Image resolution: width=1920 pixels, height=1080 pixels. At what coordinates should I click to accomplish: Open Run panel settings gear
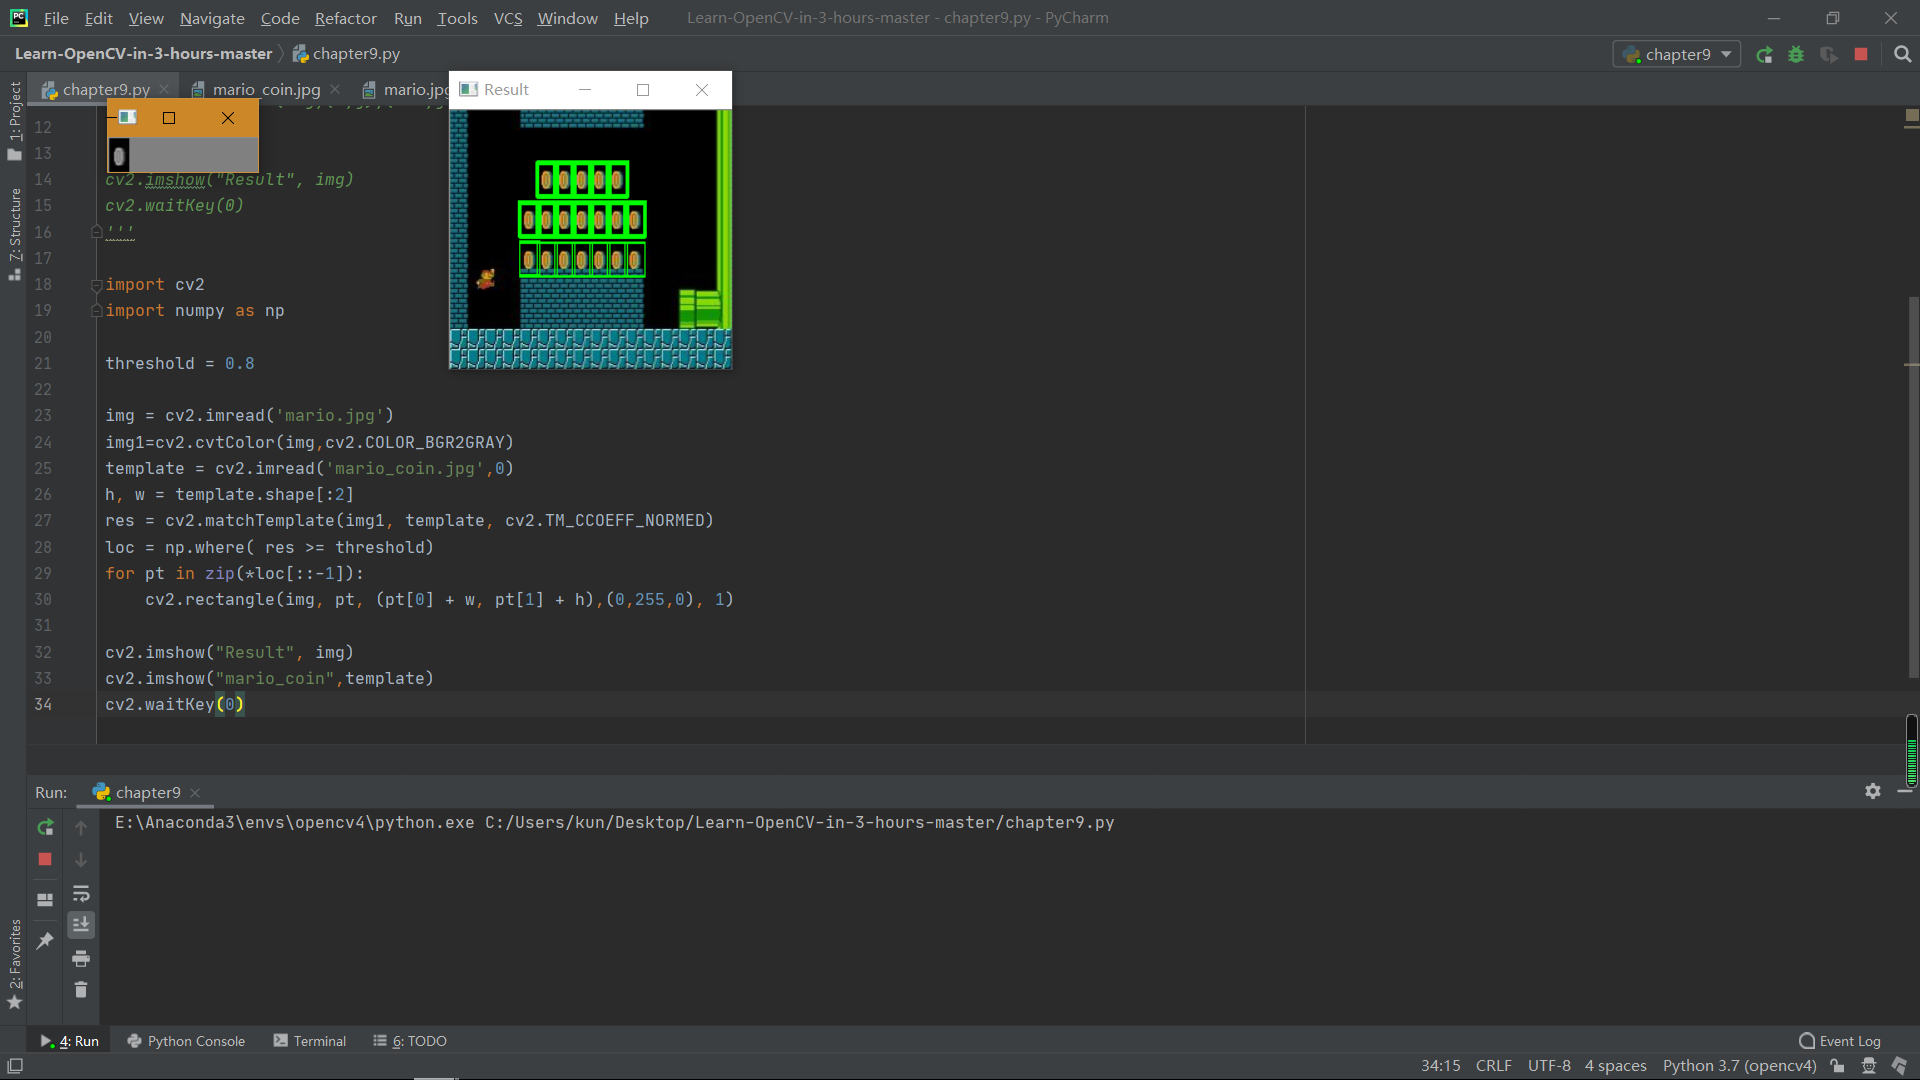click(1872, 791)
